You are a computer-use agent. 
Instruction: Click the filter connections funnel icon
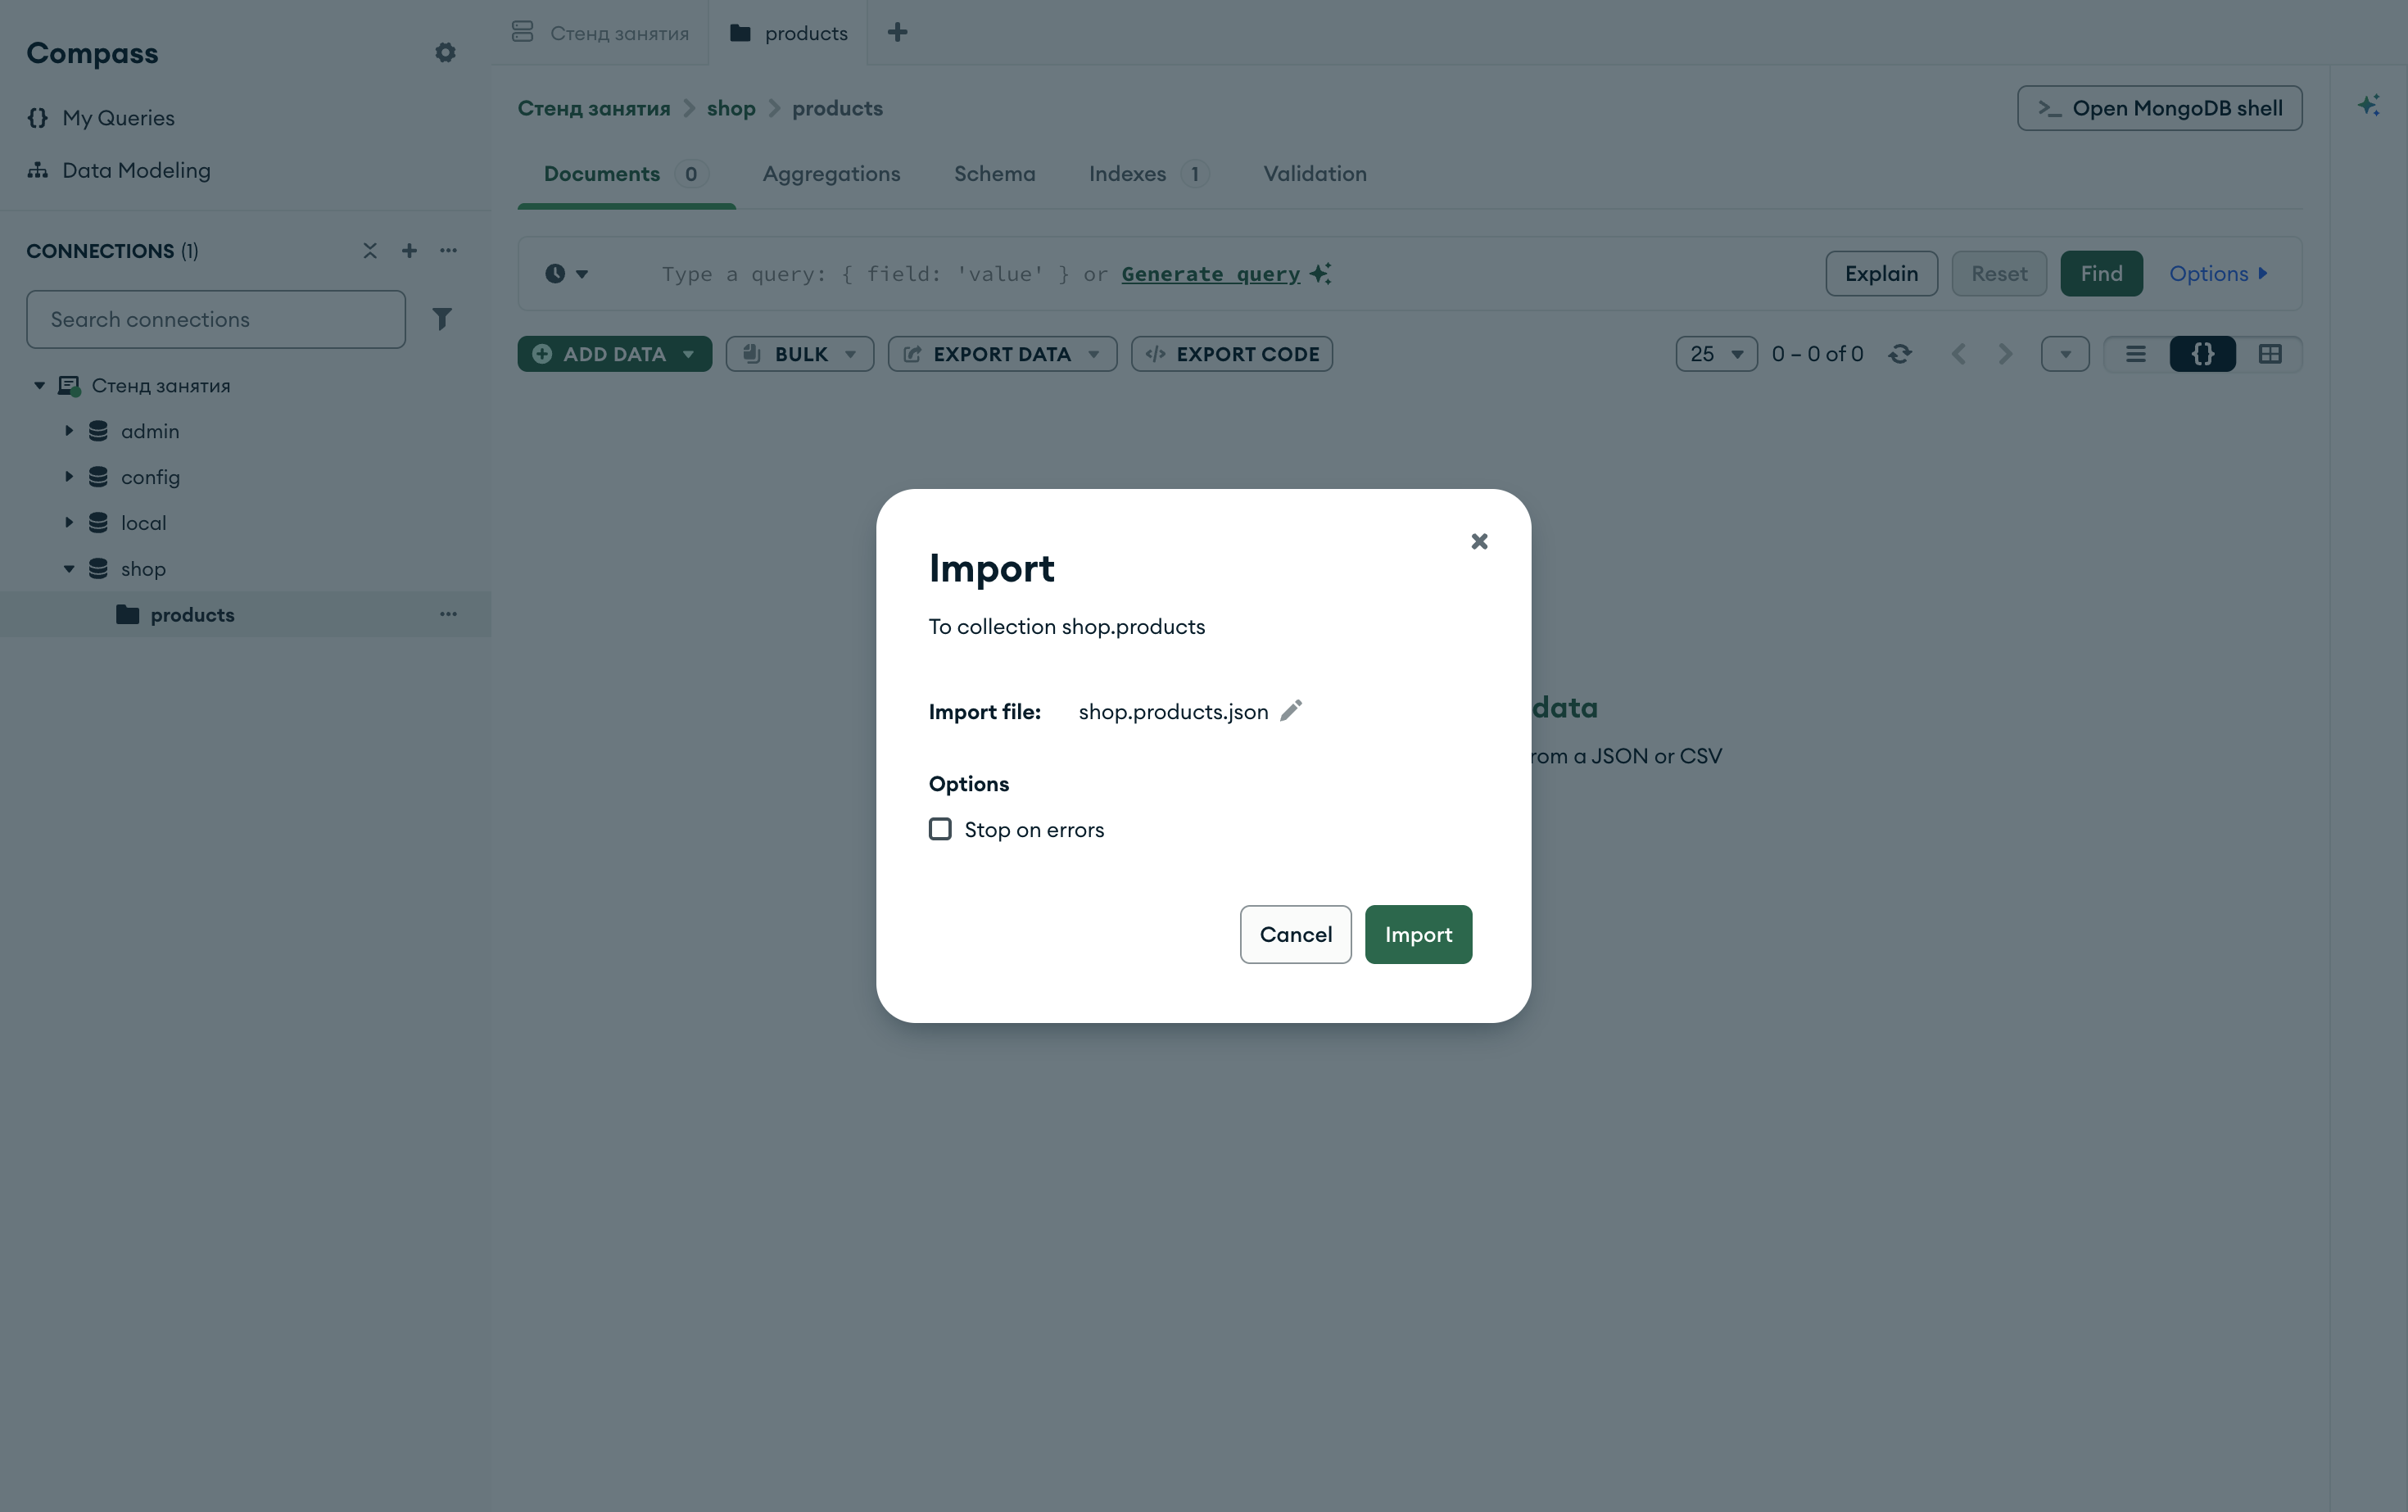point(441,318)
